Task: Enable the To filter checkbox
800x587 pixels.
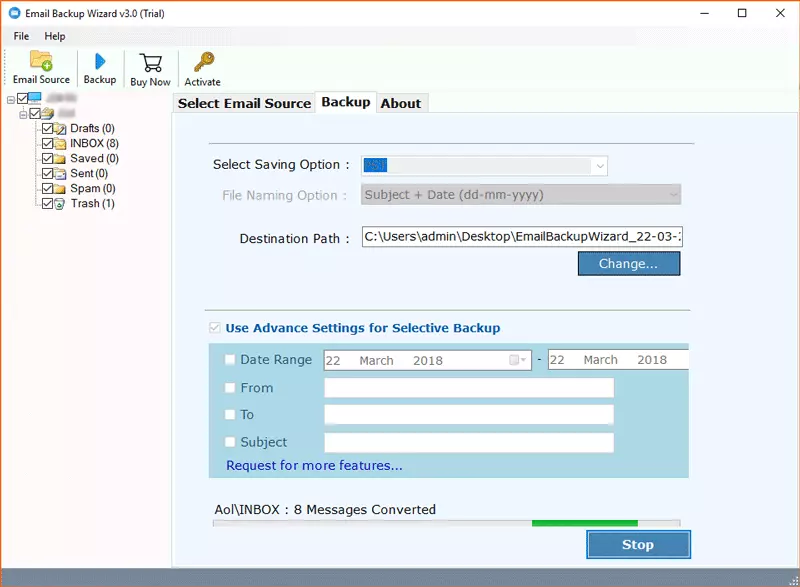Action: pos(230,415)
